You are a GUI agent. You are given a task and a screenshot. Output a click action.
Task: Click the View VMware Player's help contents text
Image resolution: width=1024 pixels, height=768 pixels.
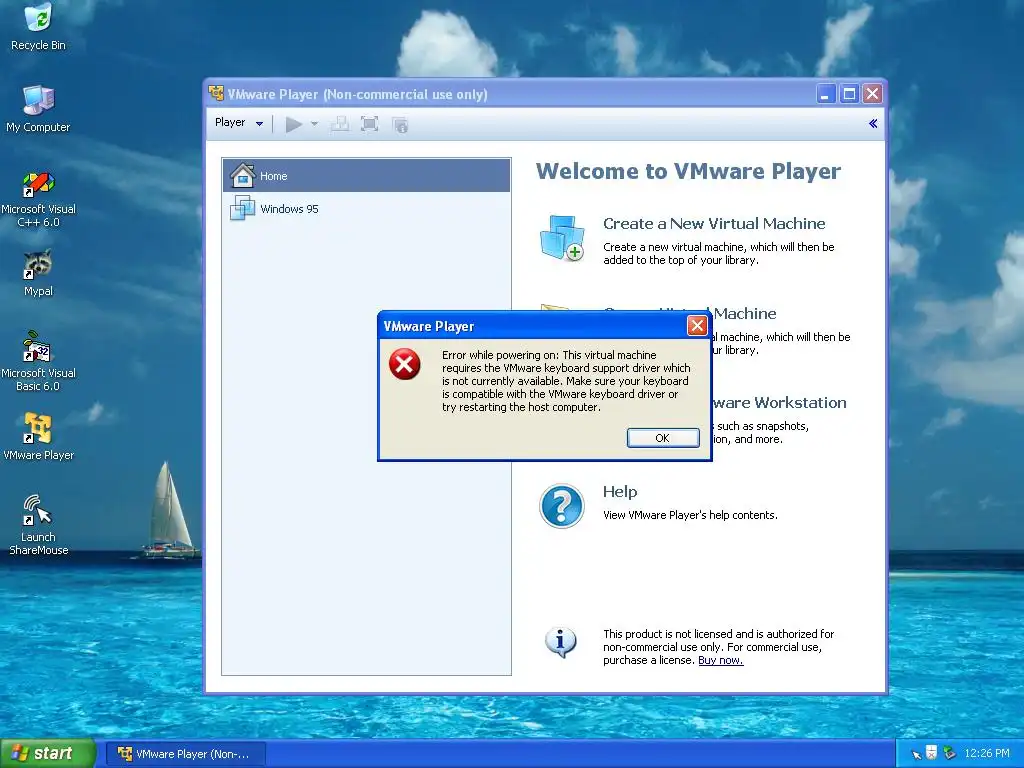coord(690,515)
